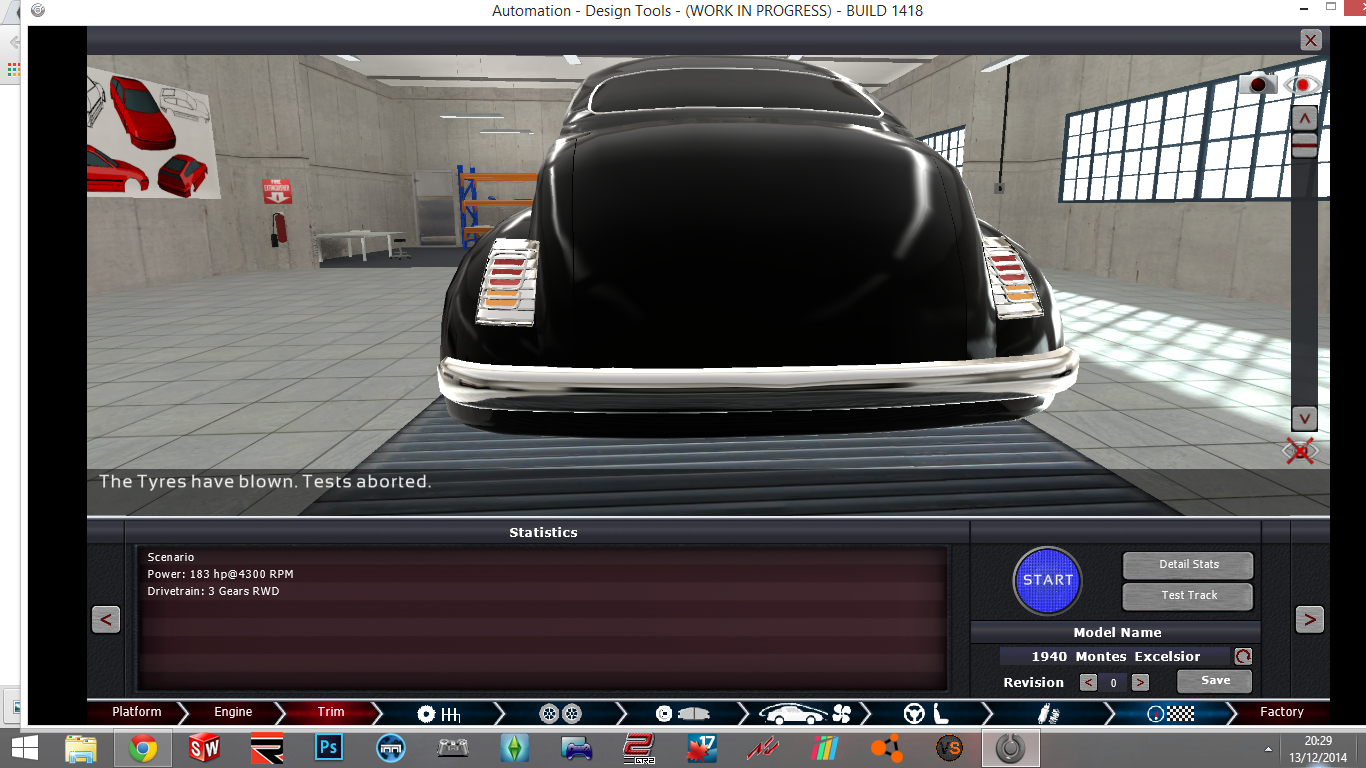
Task: Click the zoom slider up arrow
Action: pos(1304,118)
